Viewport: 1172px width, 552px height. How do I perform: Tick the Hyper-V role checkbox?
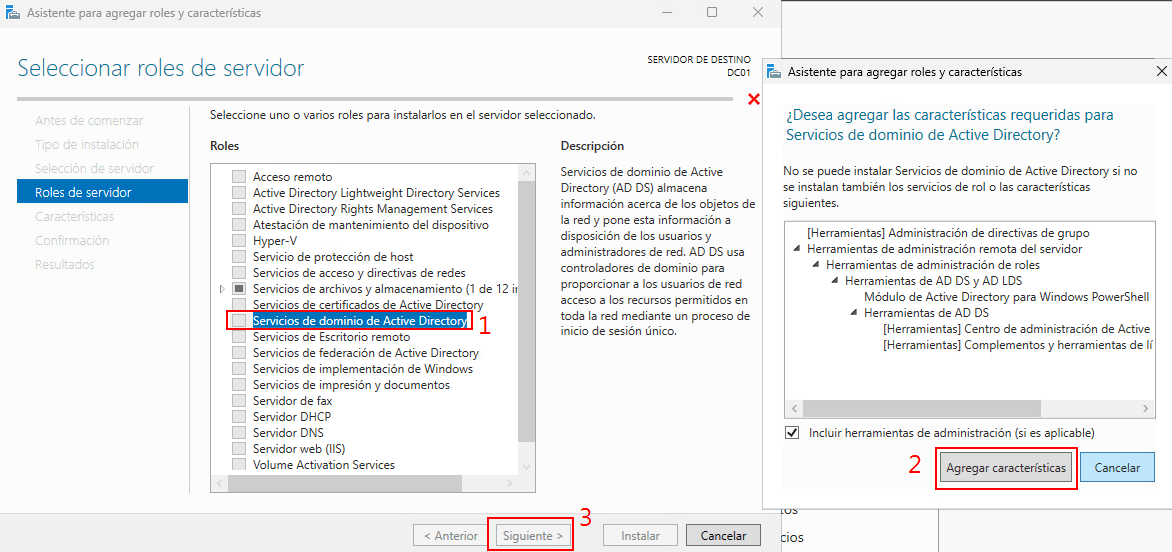pos(239,241)
